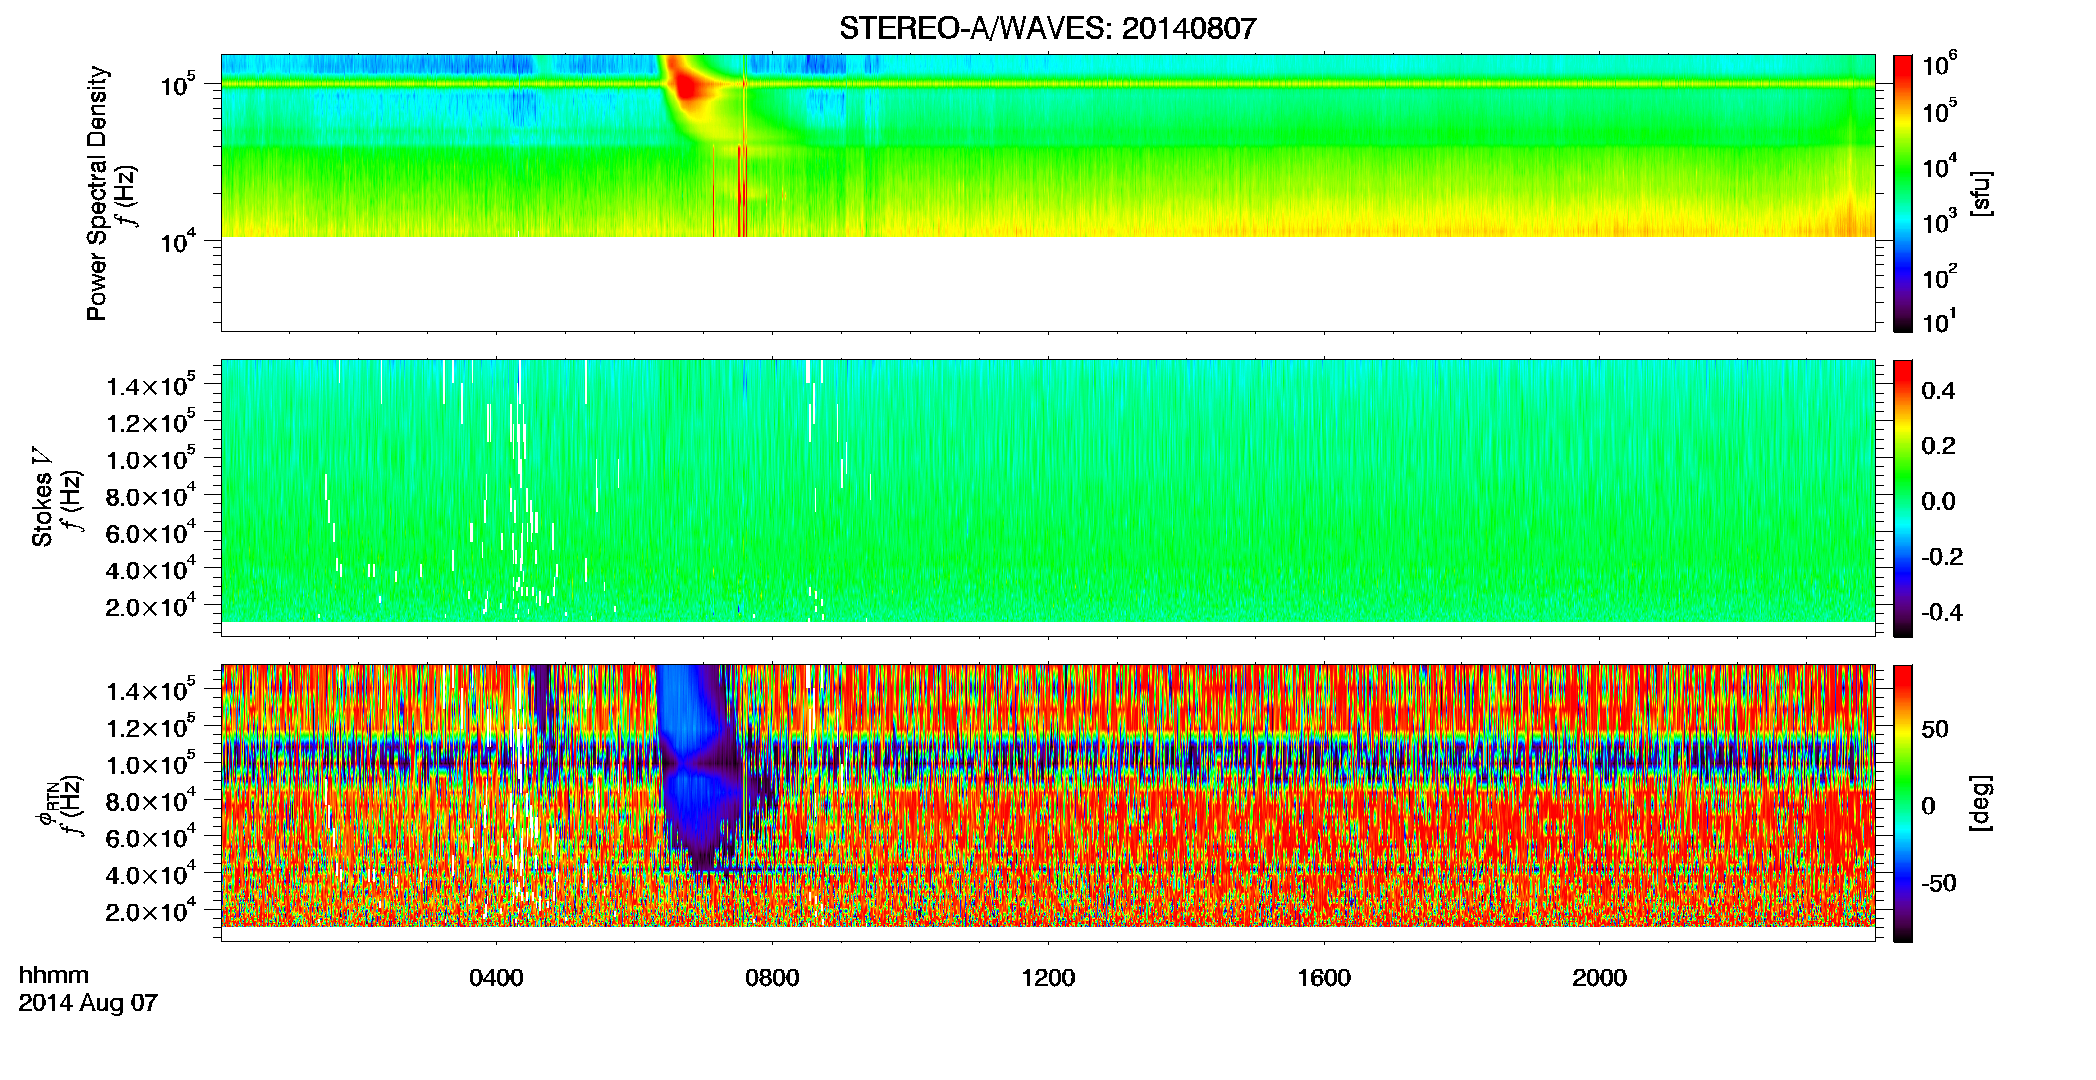Click the 8.0×10⁴ tick of the φ RTN panel

coord(151,802)
